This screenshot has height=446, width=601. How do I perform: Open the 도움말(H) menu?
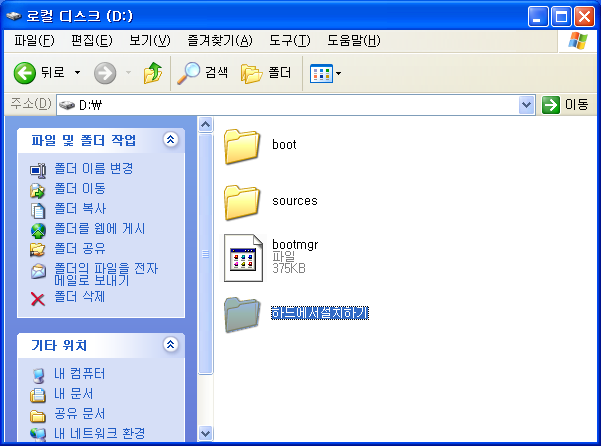tap(353, 40)
